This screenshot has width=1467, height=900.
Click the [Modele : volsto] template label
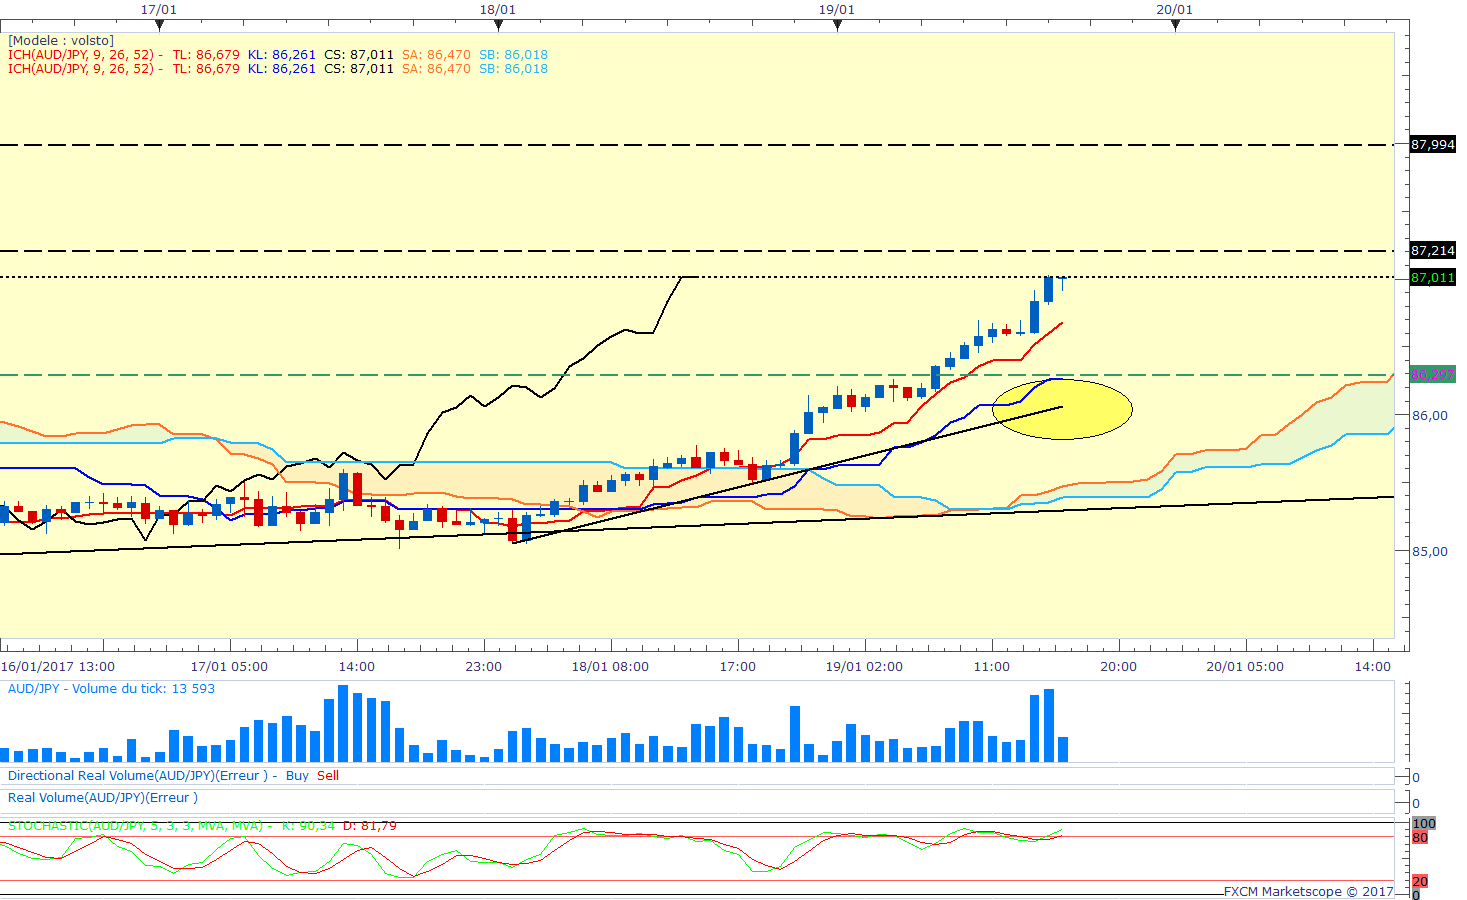61,41
